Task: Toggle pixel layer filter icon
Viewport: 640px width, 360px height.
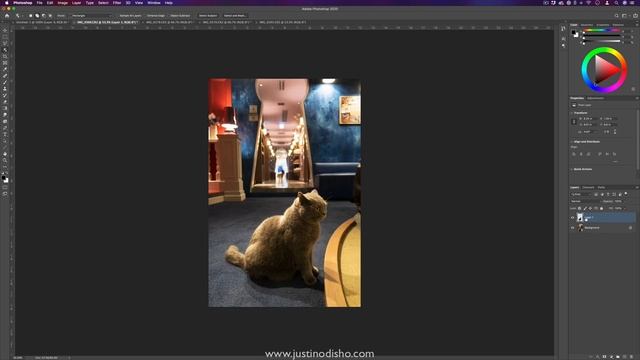Action: tap(596, 195)
